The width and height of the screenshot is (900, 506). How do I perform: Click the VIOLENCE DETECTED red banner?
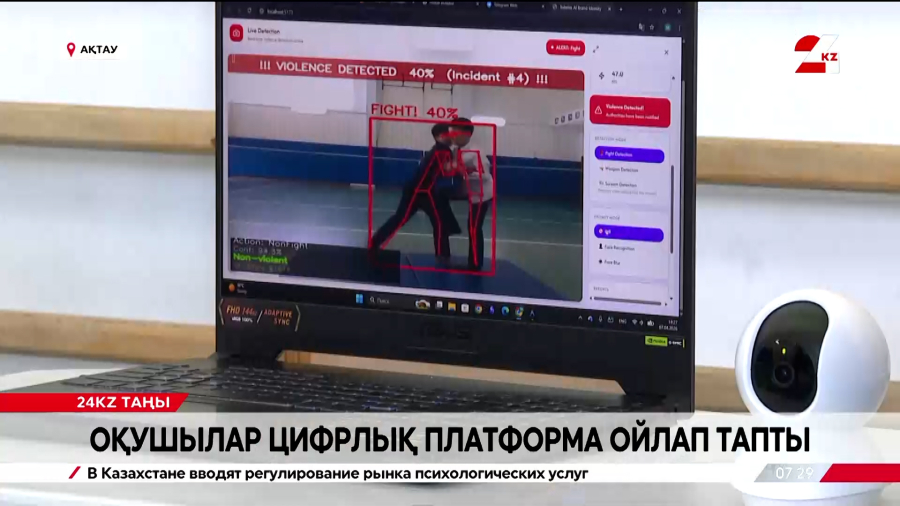click(x=405, y=73)
